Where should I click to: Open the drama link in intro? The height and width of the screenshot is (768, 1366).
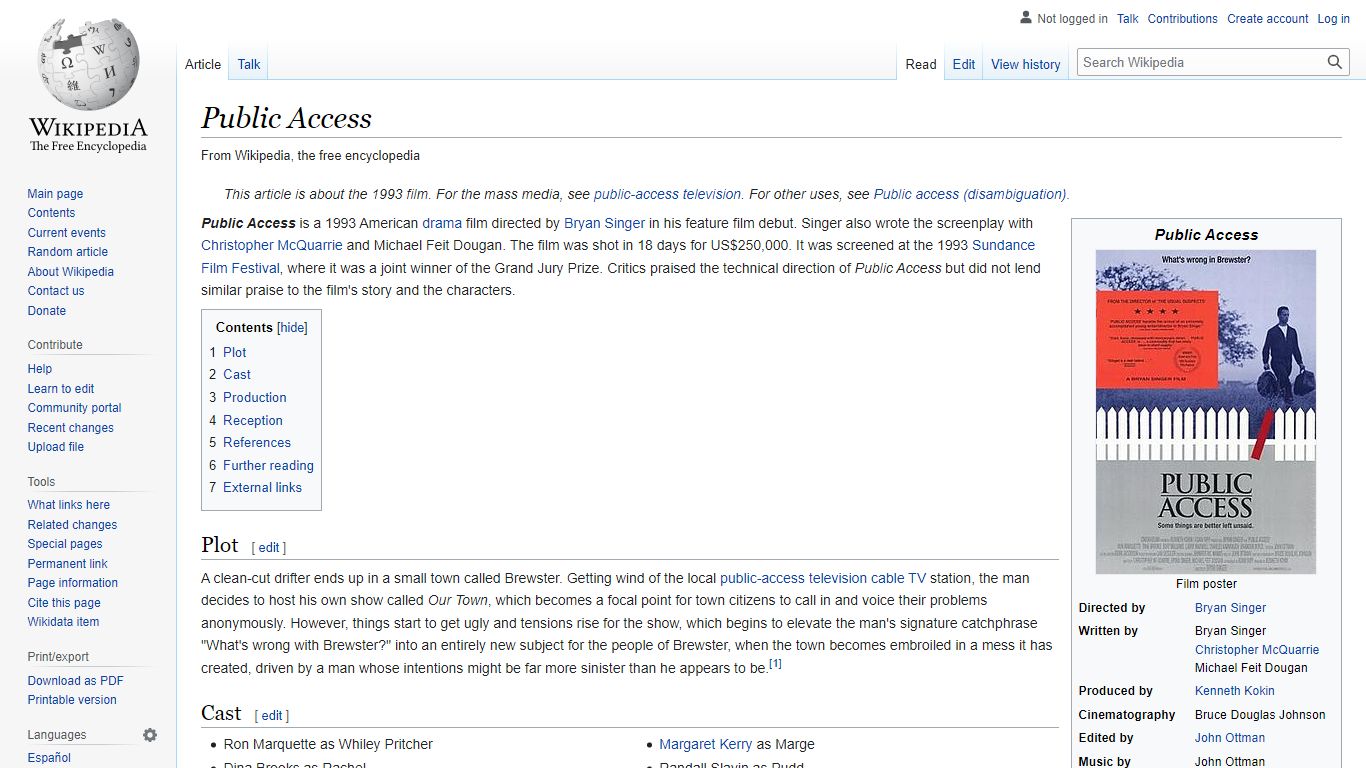pos(441,223)
